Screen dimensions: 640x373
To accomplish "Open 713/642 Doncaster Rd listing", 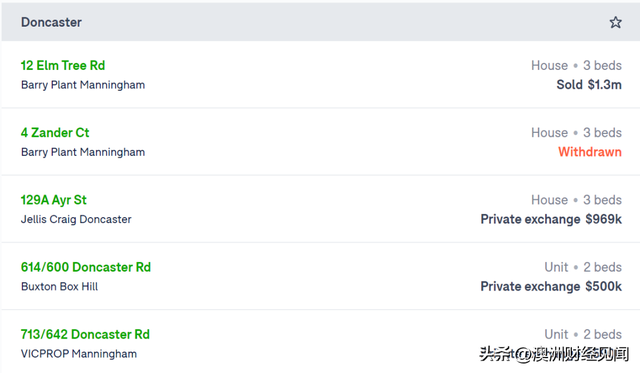I will 85,334.
